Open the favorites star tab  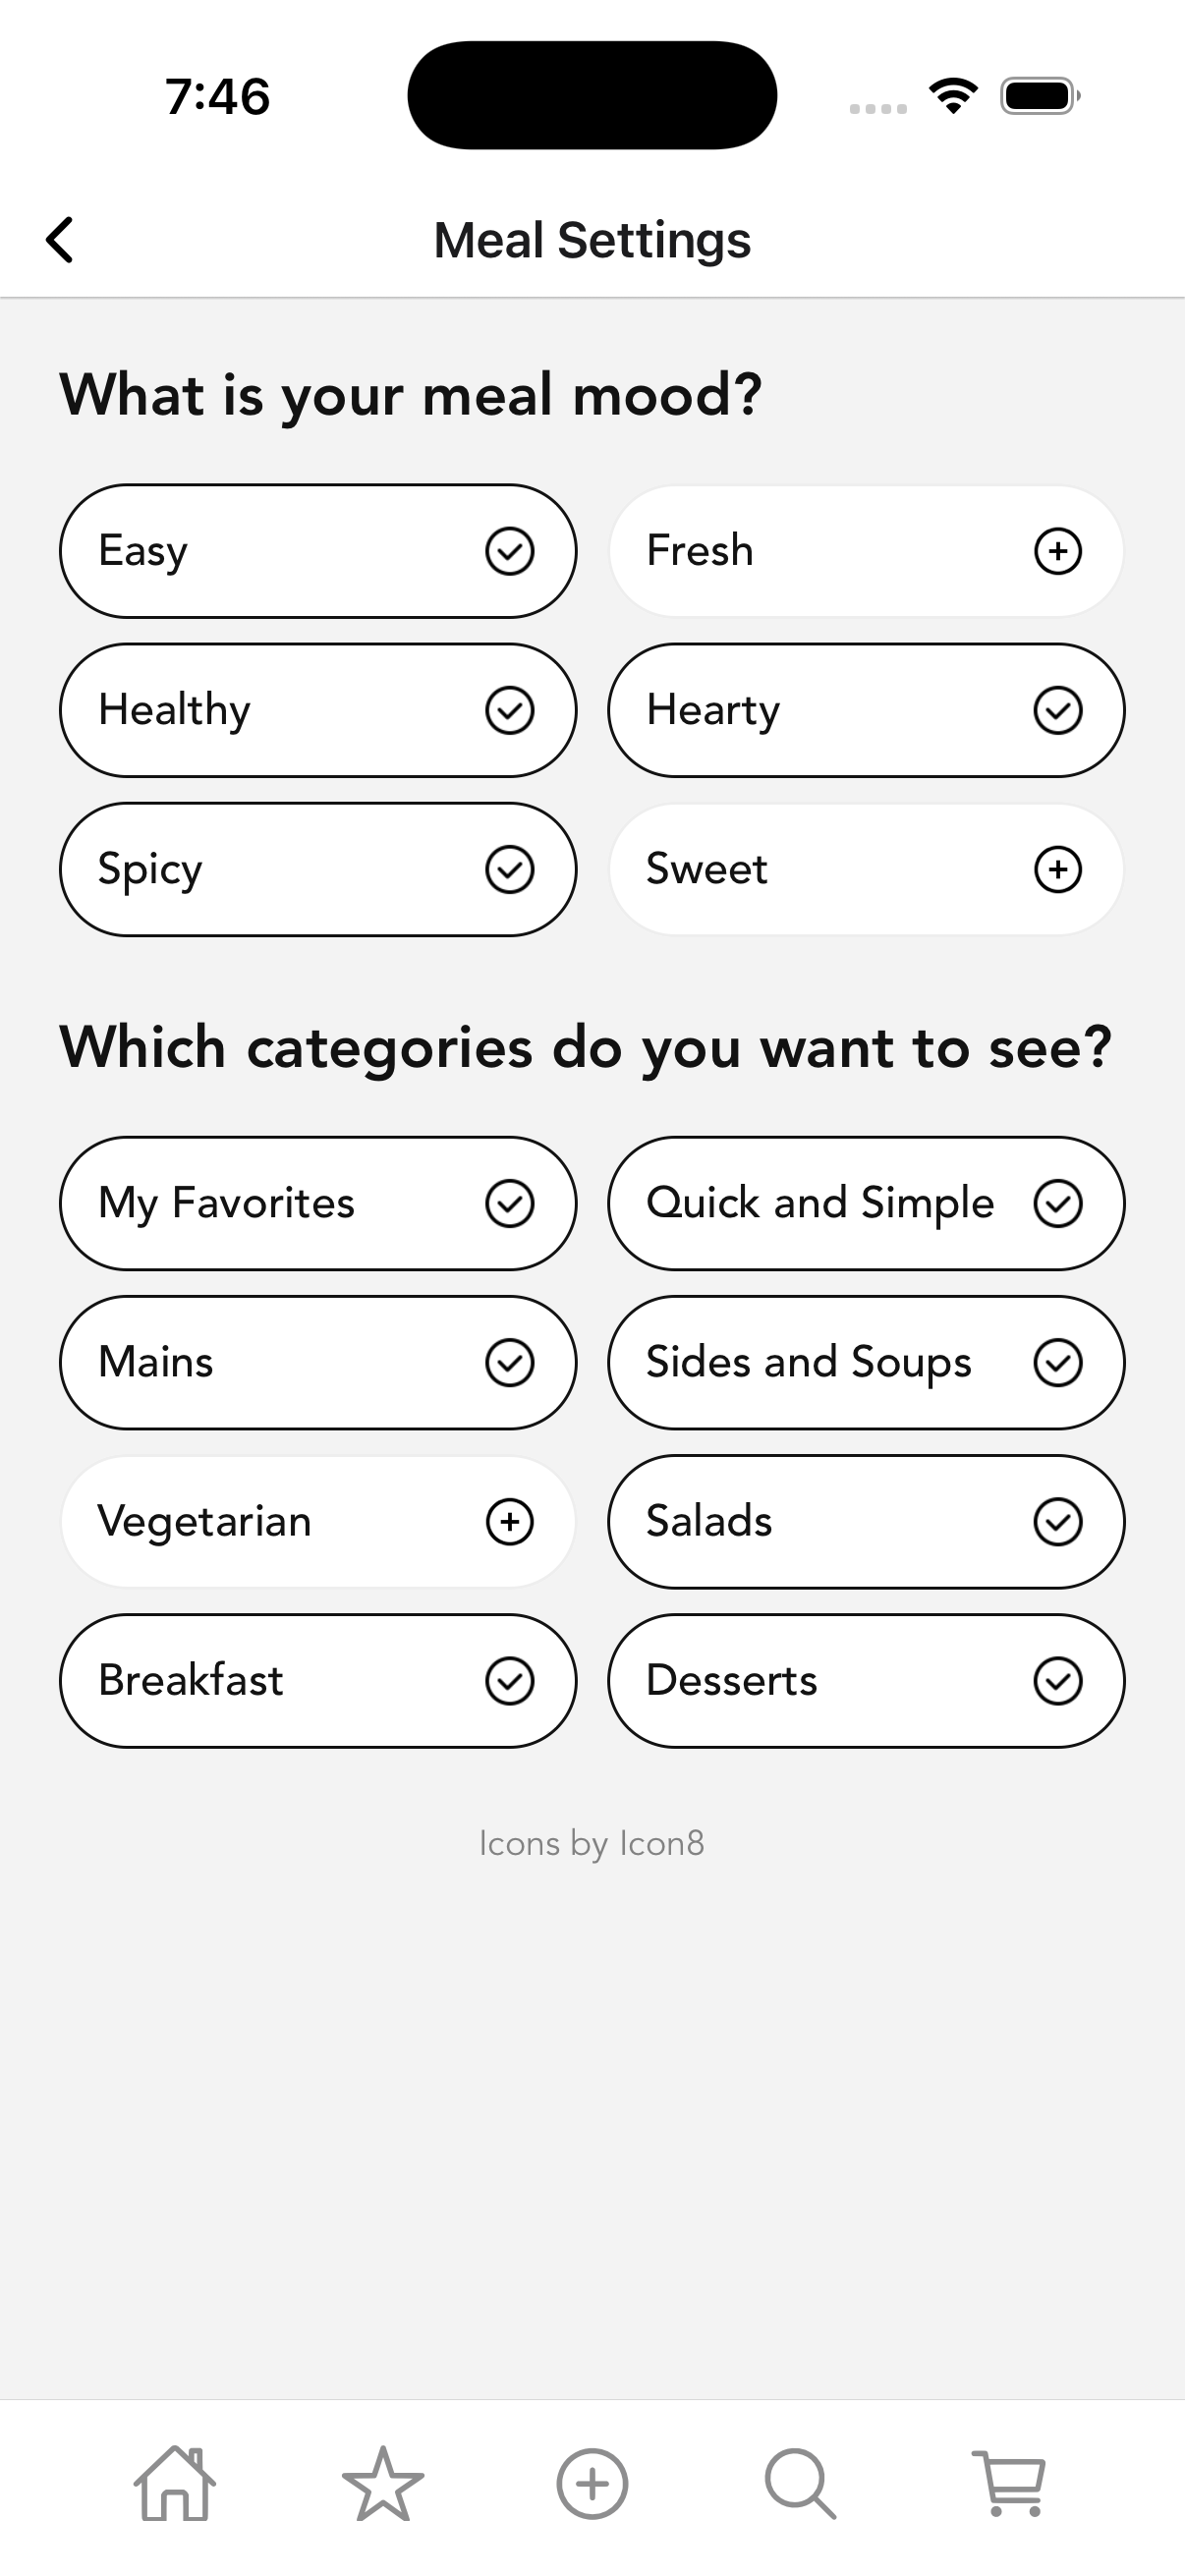click(383, 2484)
